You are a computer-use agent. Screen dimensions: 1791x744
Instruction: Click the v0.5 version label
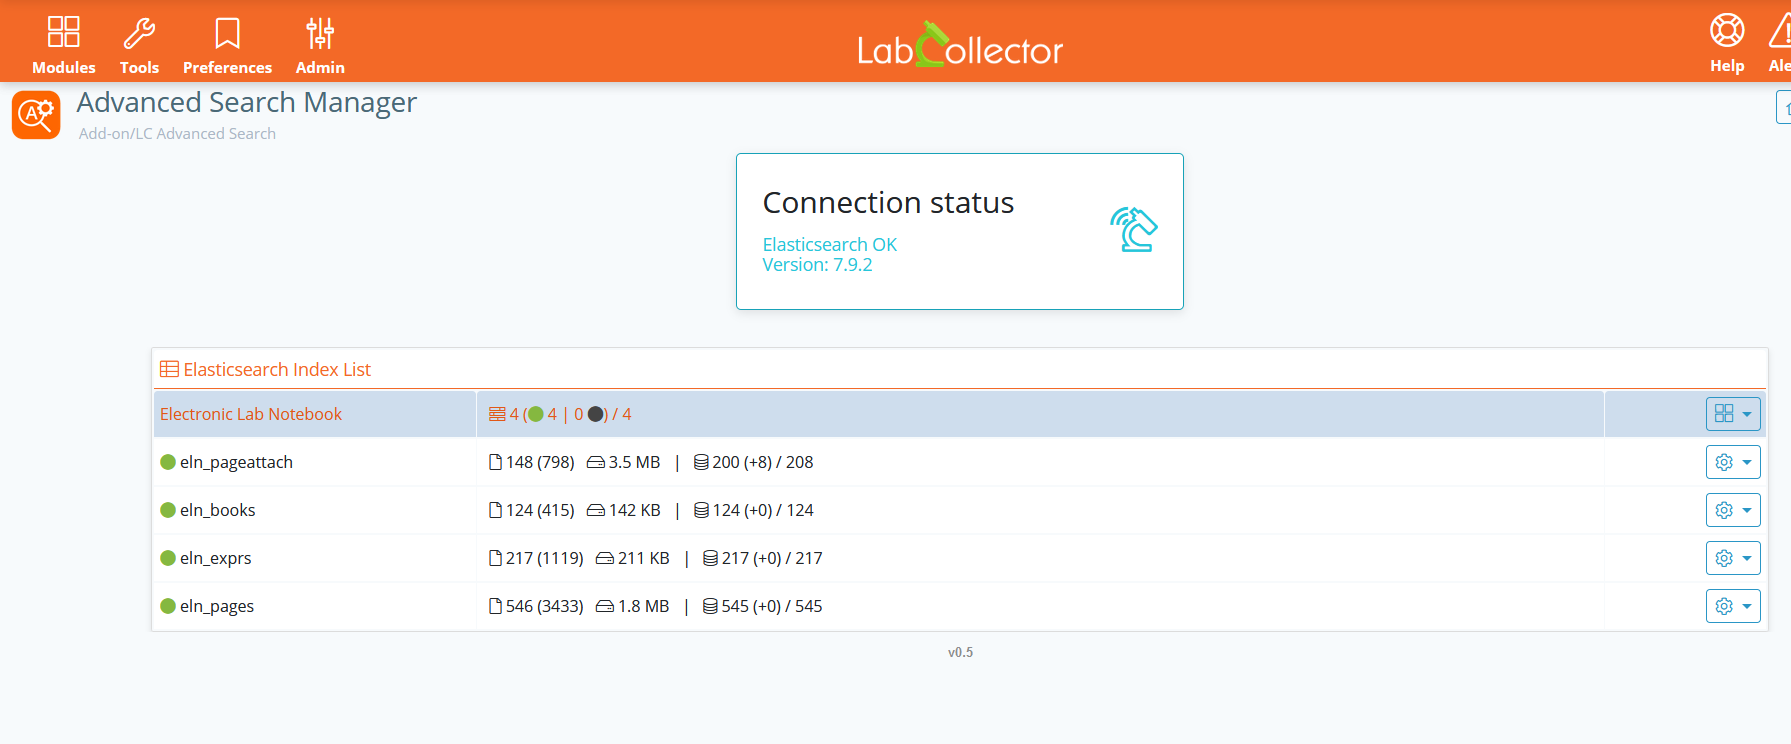pos(960,652)
